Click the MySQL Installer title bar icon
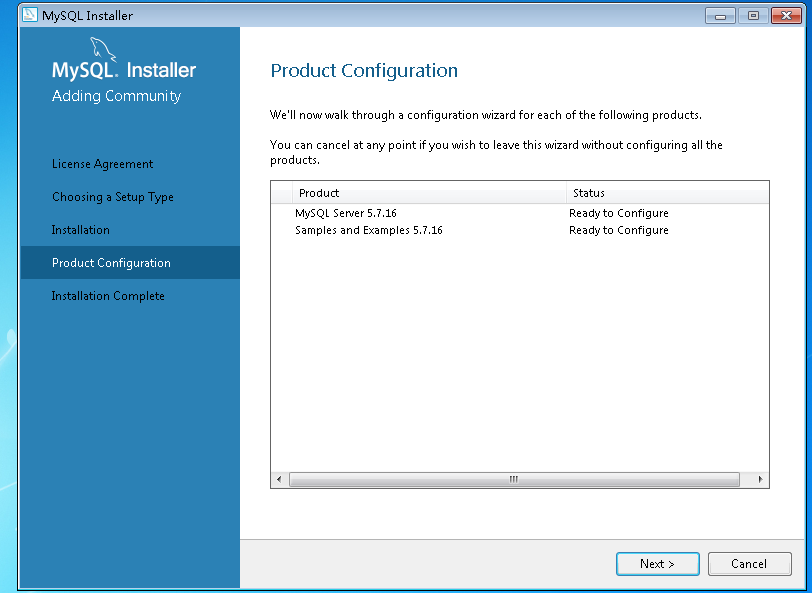The image size is (812, 593). pos(30,15)
